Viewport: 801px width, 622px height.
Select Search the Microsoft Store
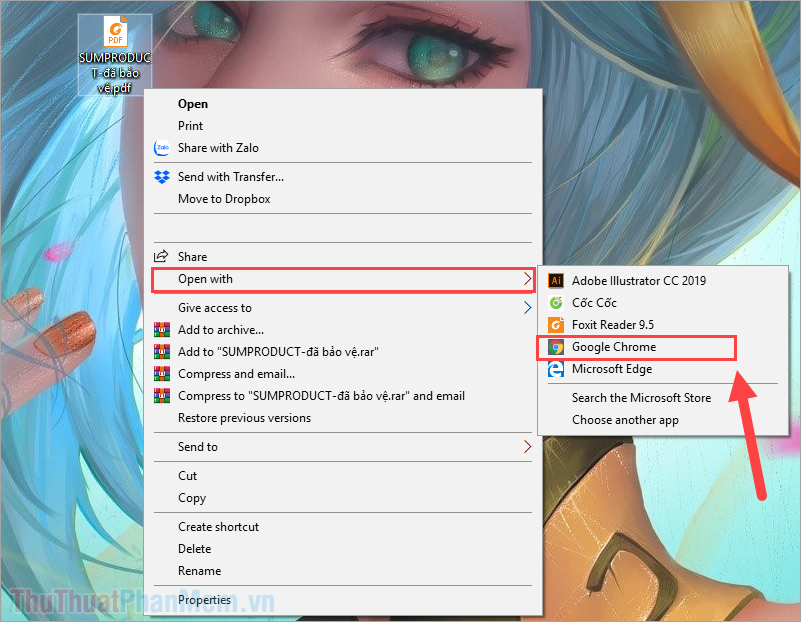tap(663, 398)
